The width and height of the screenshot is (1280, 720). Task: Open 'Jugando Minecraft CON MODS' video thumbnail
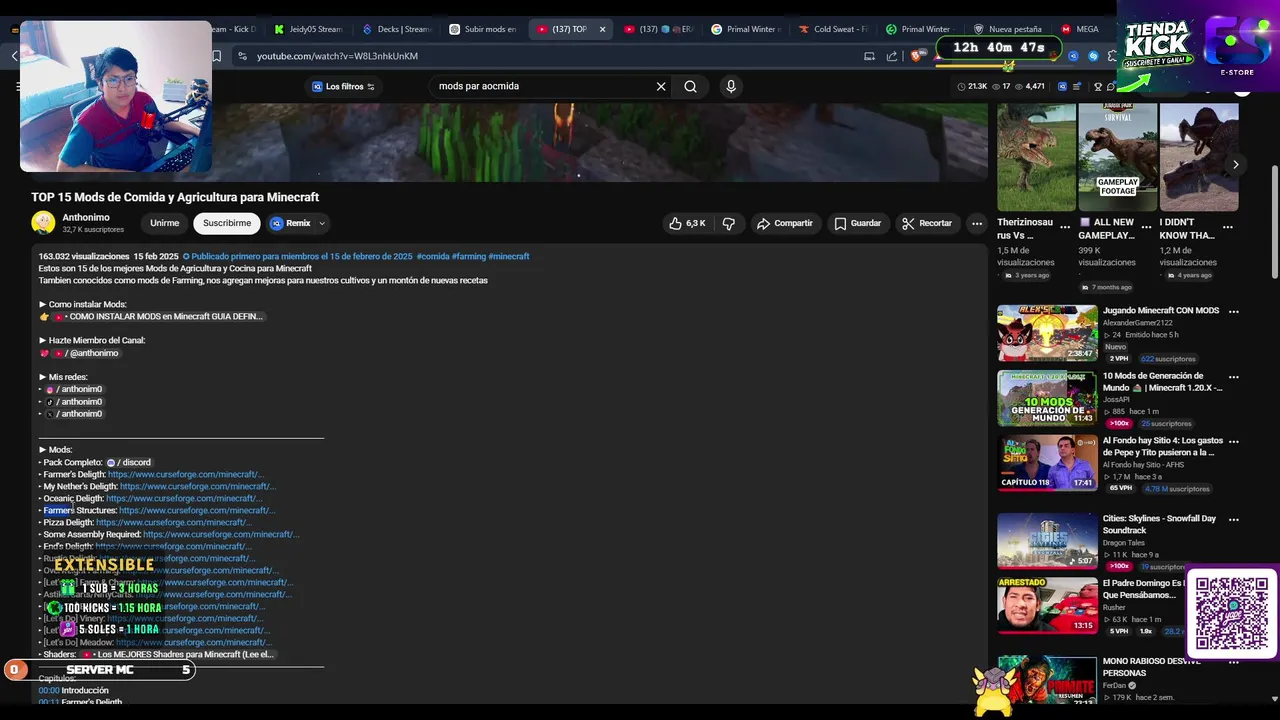pos(1047,333)
